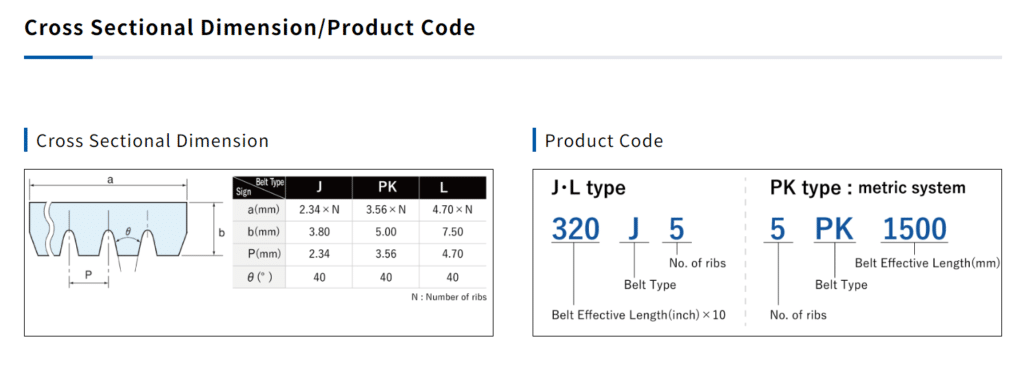Click the 3.56 × N cell value
The height and width of the screenshot is (377, 1024).
tap(386, 210)
